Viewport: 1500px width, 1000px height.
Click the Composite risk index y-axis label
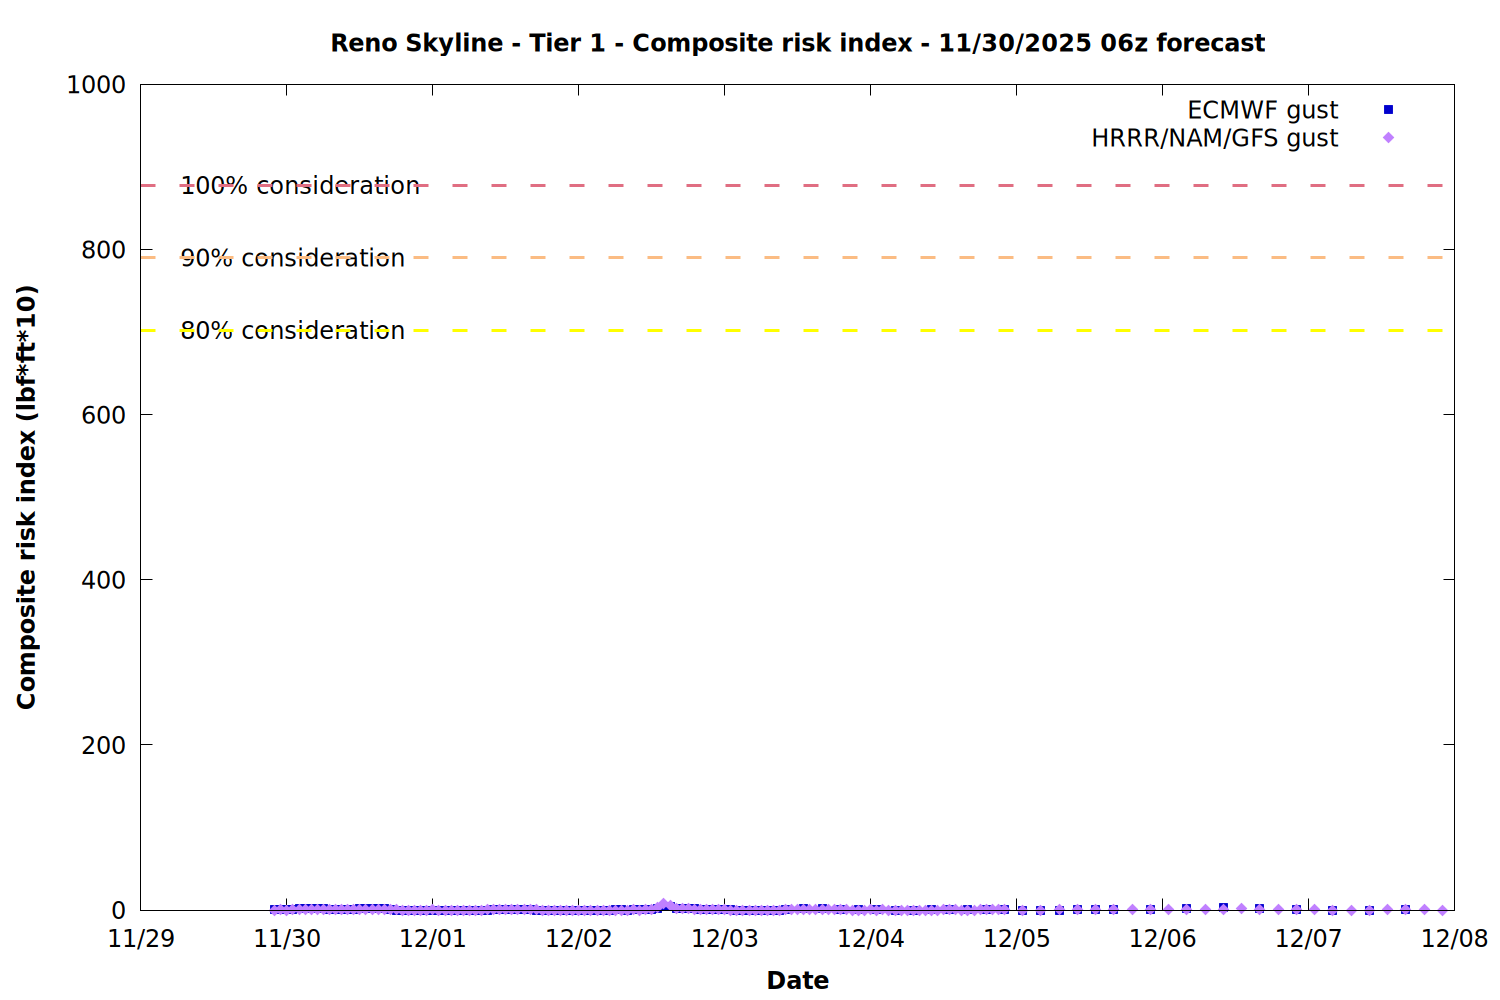coord(27,497)
